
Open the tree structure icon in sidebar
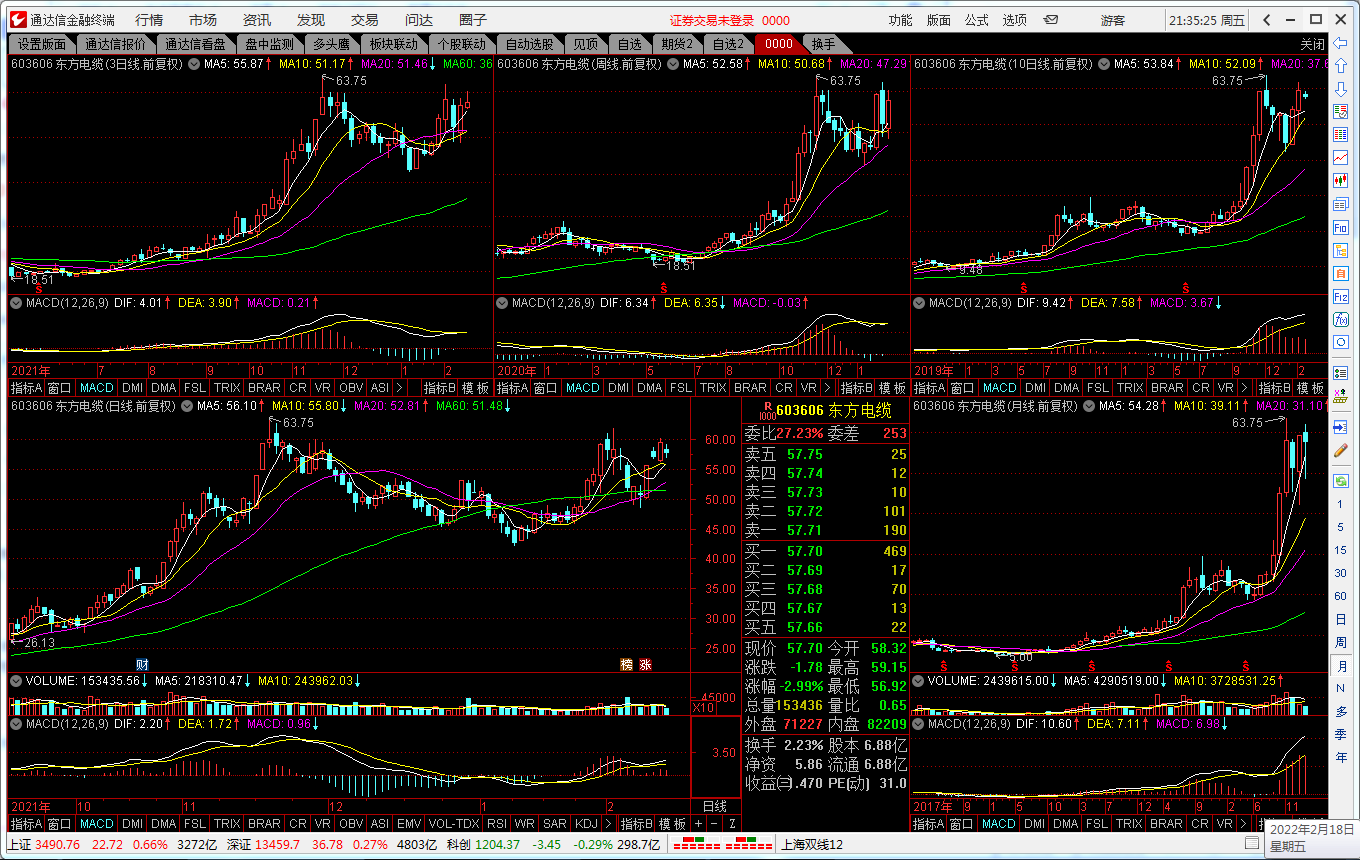[x=1341, y=251]
